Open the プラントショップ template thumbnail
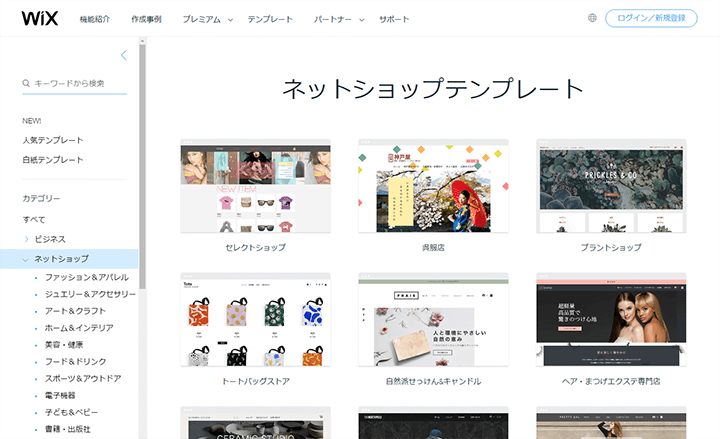The width and height of the screenshot is (720, 439). (611, 187)
